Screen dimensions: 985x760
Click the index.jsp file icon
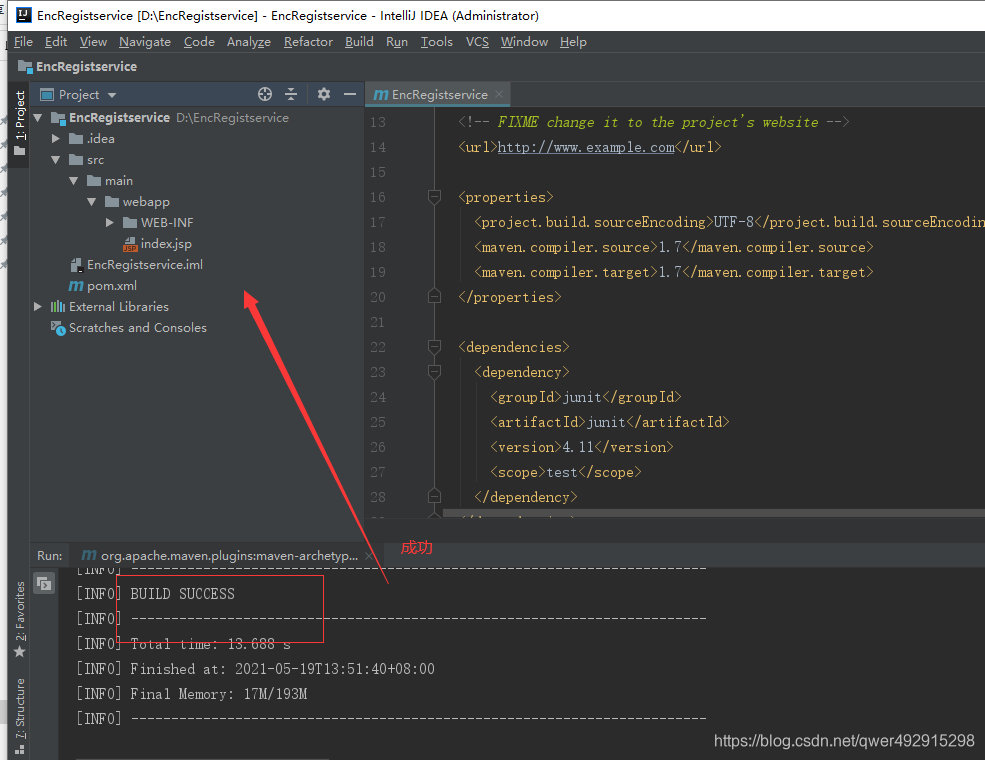tap(130, 244)
